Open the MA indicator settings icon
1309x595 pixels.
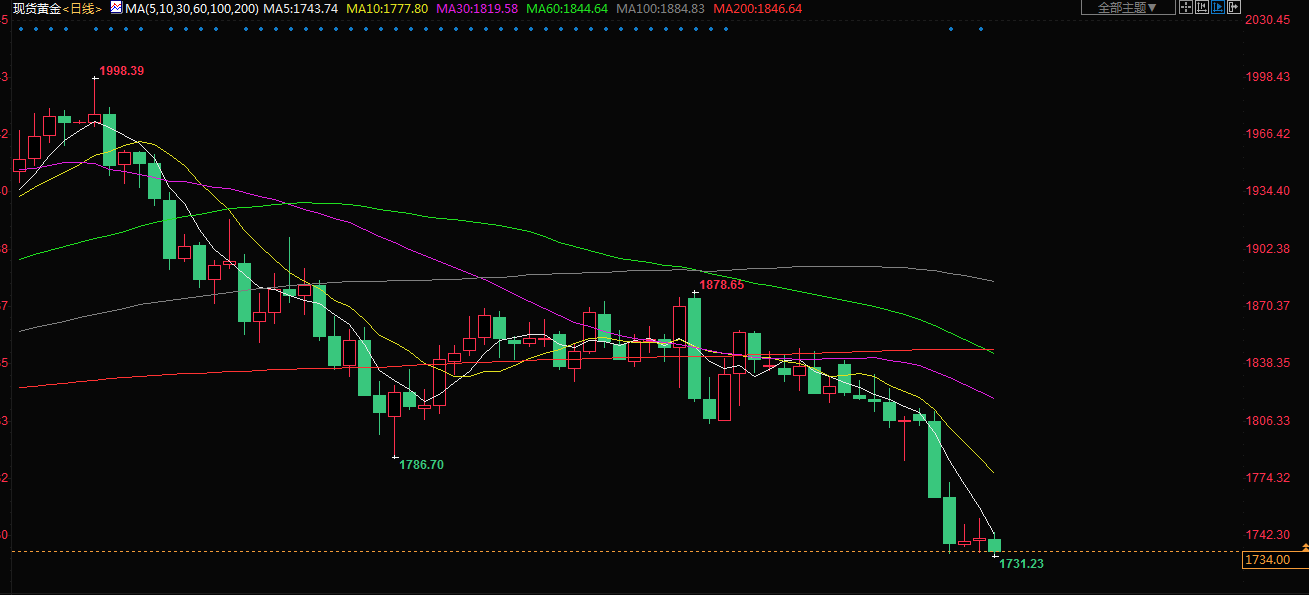click(x=116, y=8)
